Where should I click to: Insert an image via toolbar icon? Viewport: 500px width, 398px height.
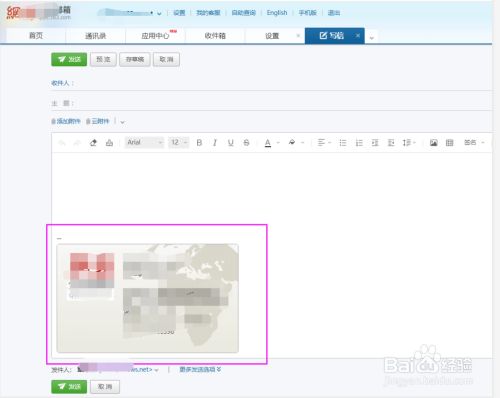(x=433, y=143)
